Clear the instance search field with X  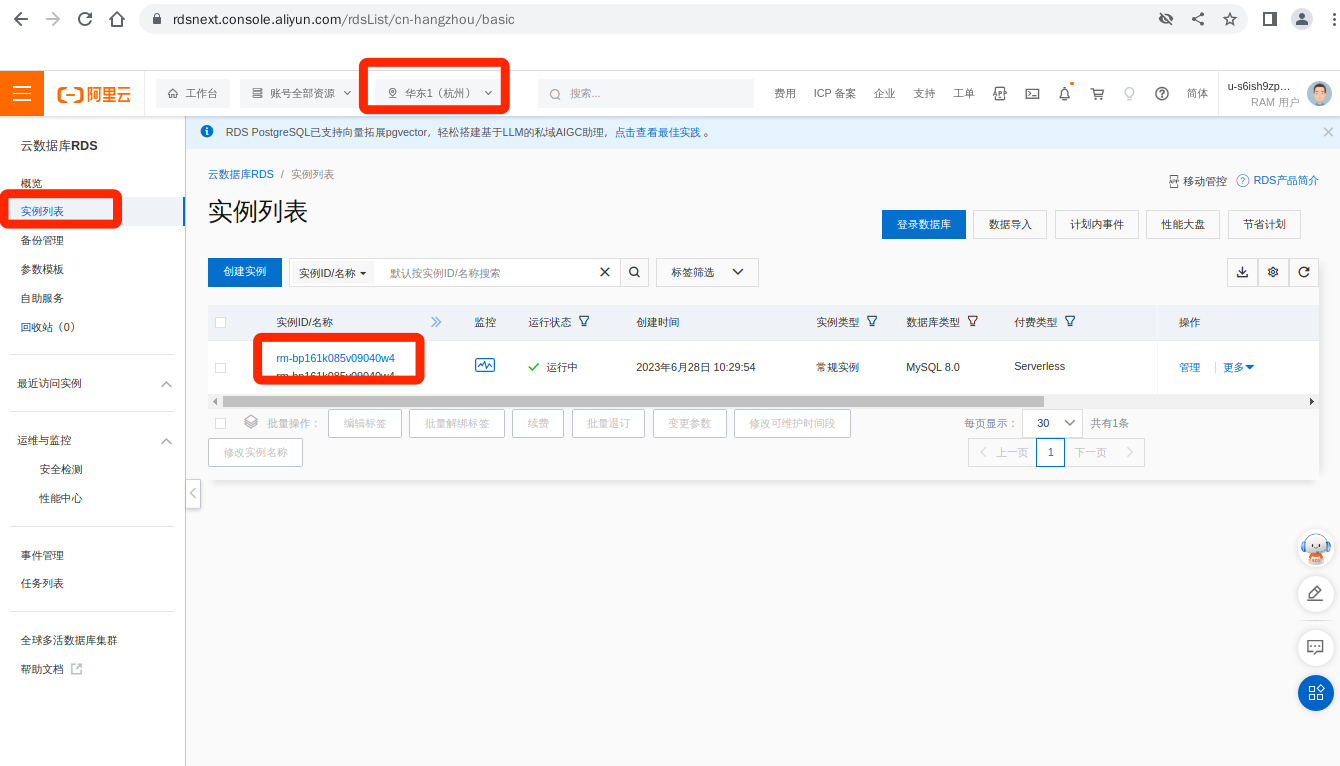[604, 272]
